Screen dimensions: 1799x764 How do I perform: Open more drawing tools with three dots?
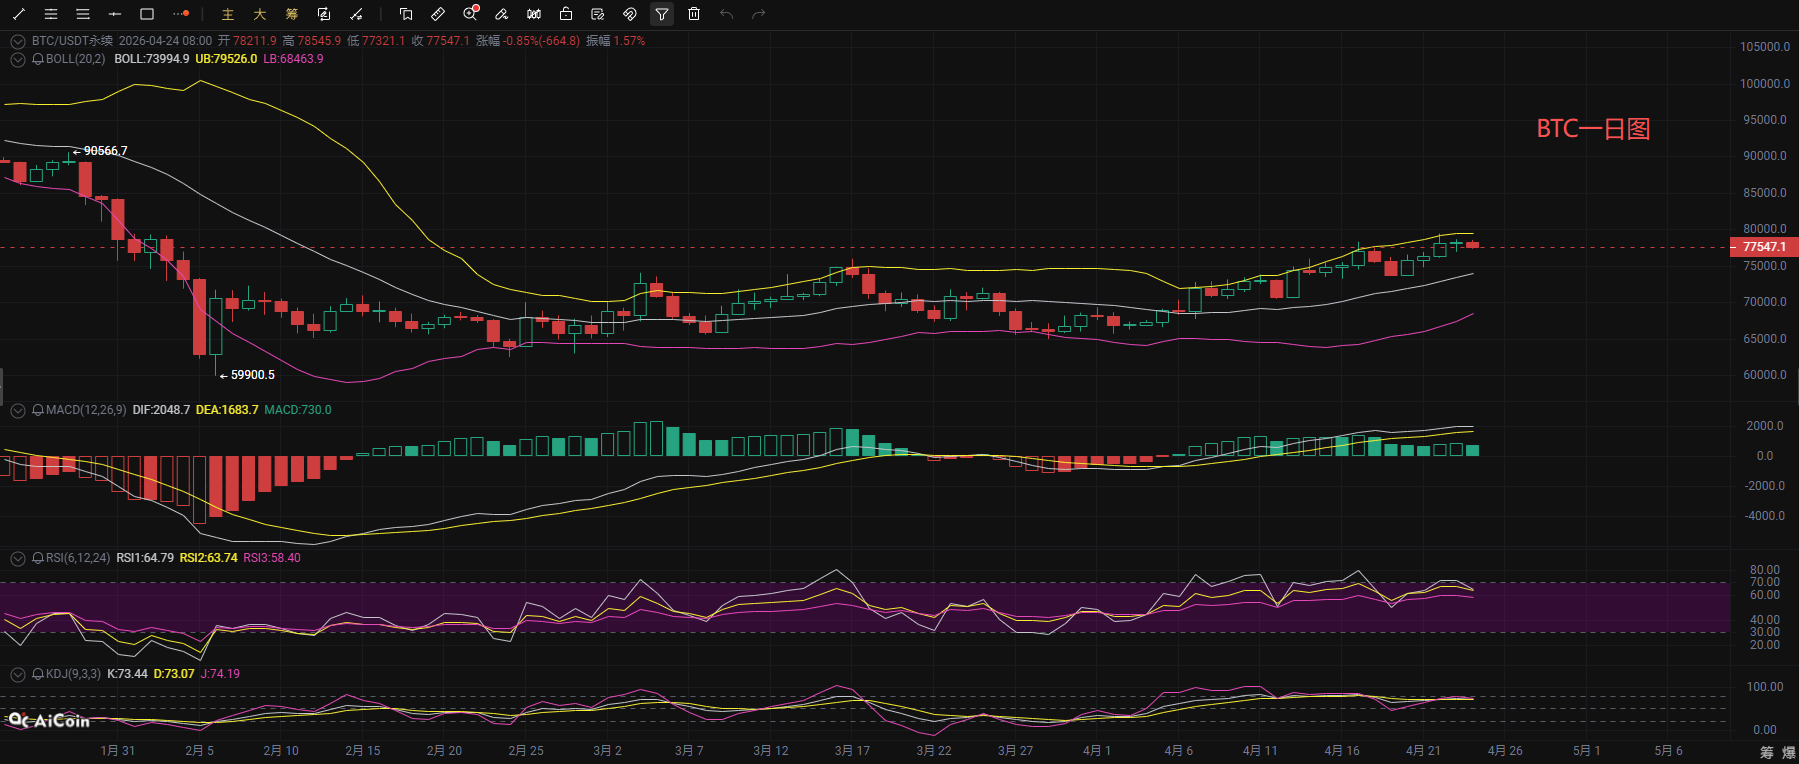point(181,14)
